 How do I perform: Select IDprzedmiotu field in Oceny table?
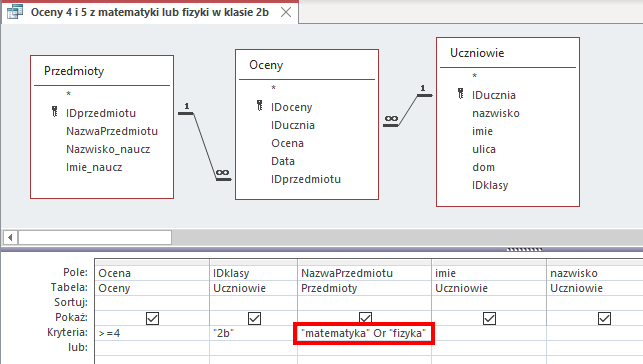tap(306, 179)
